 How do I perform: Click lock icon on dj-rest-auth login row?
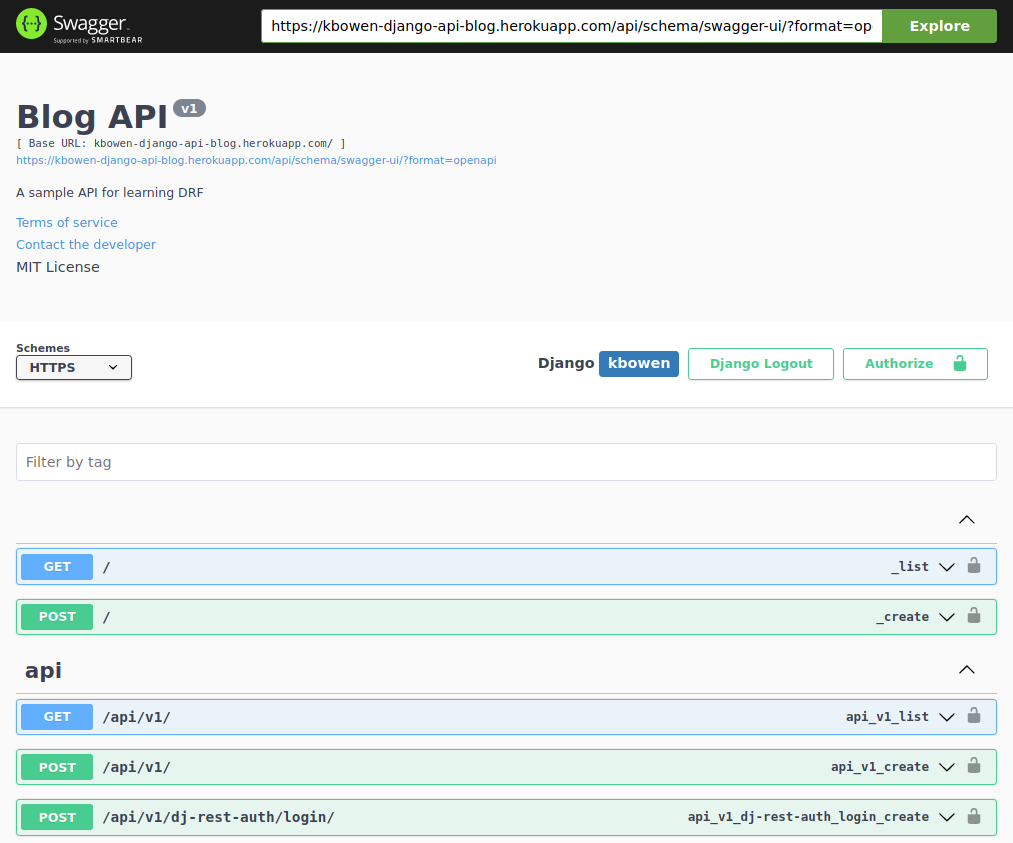(974, 817)
